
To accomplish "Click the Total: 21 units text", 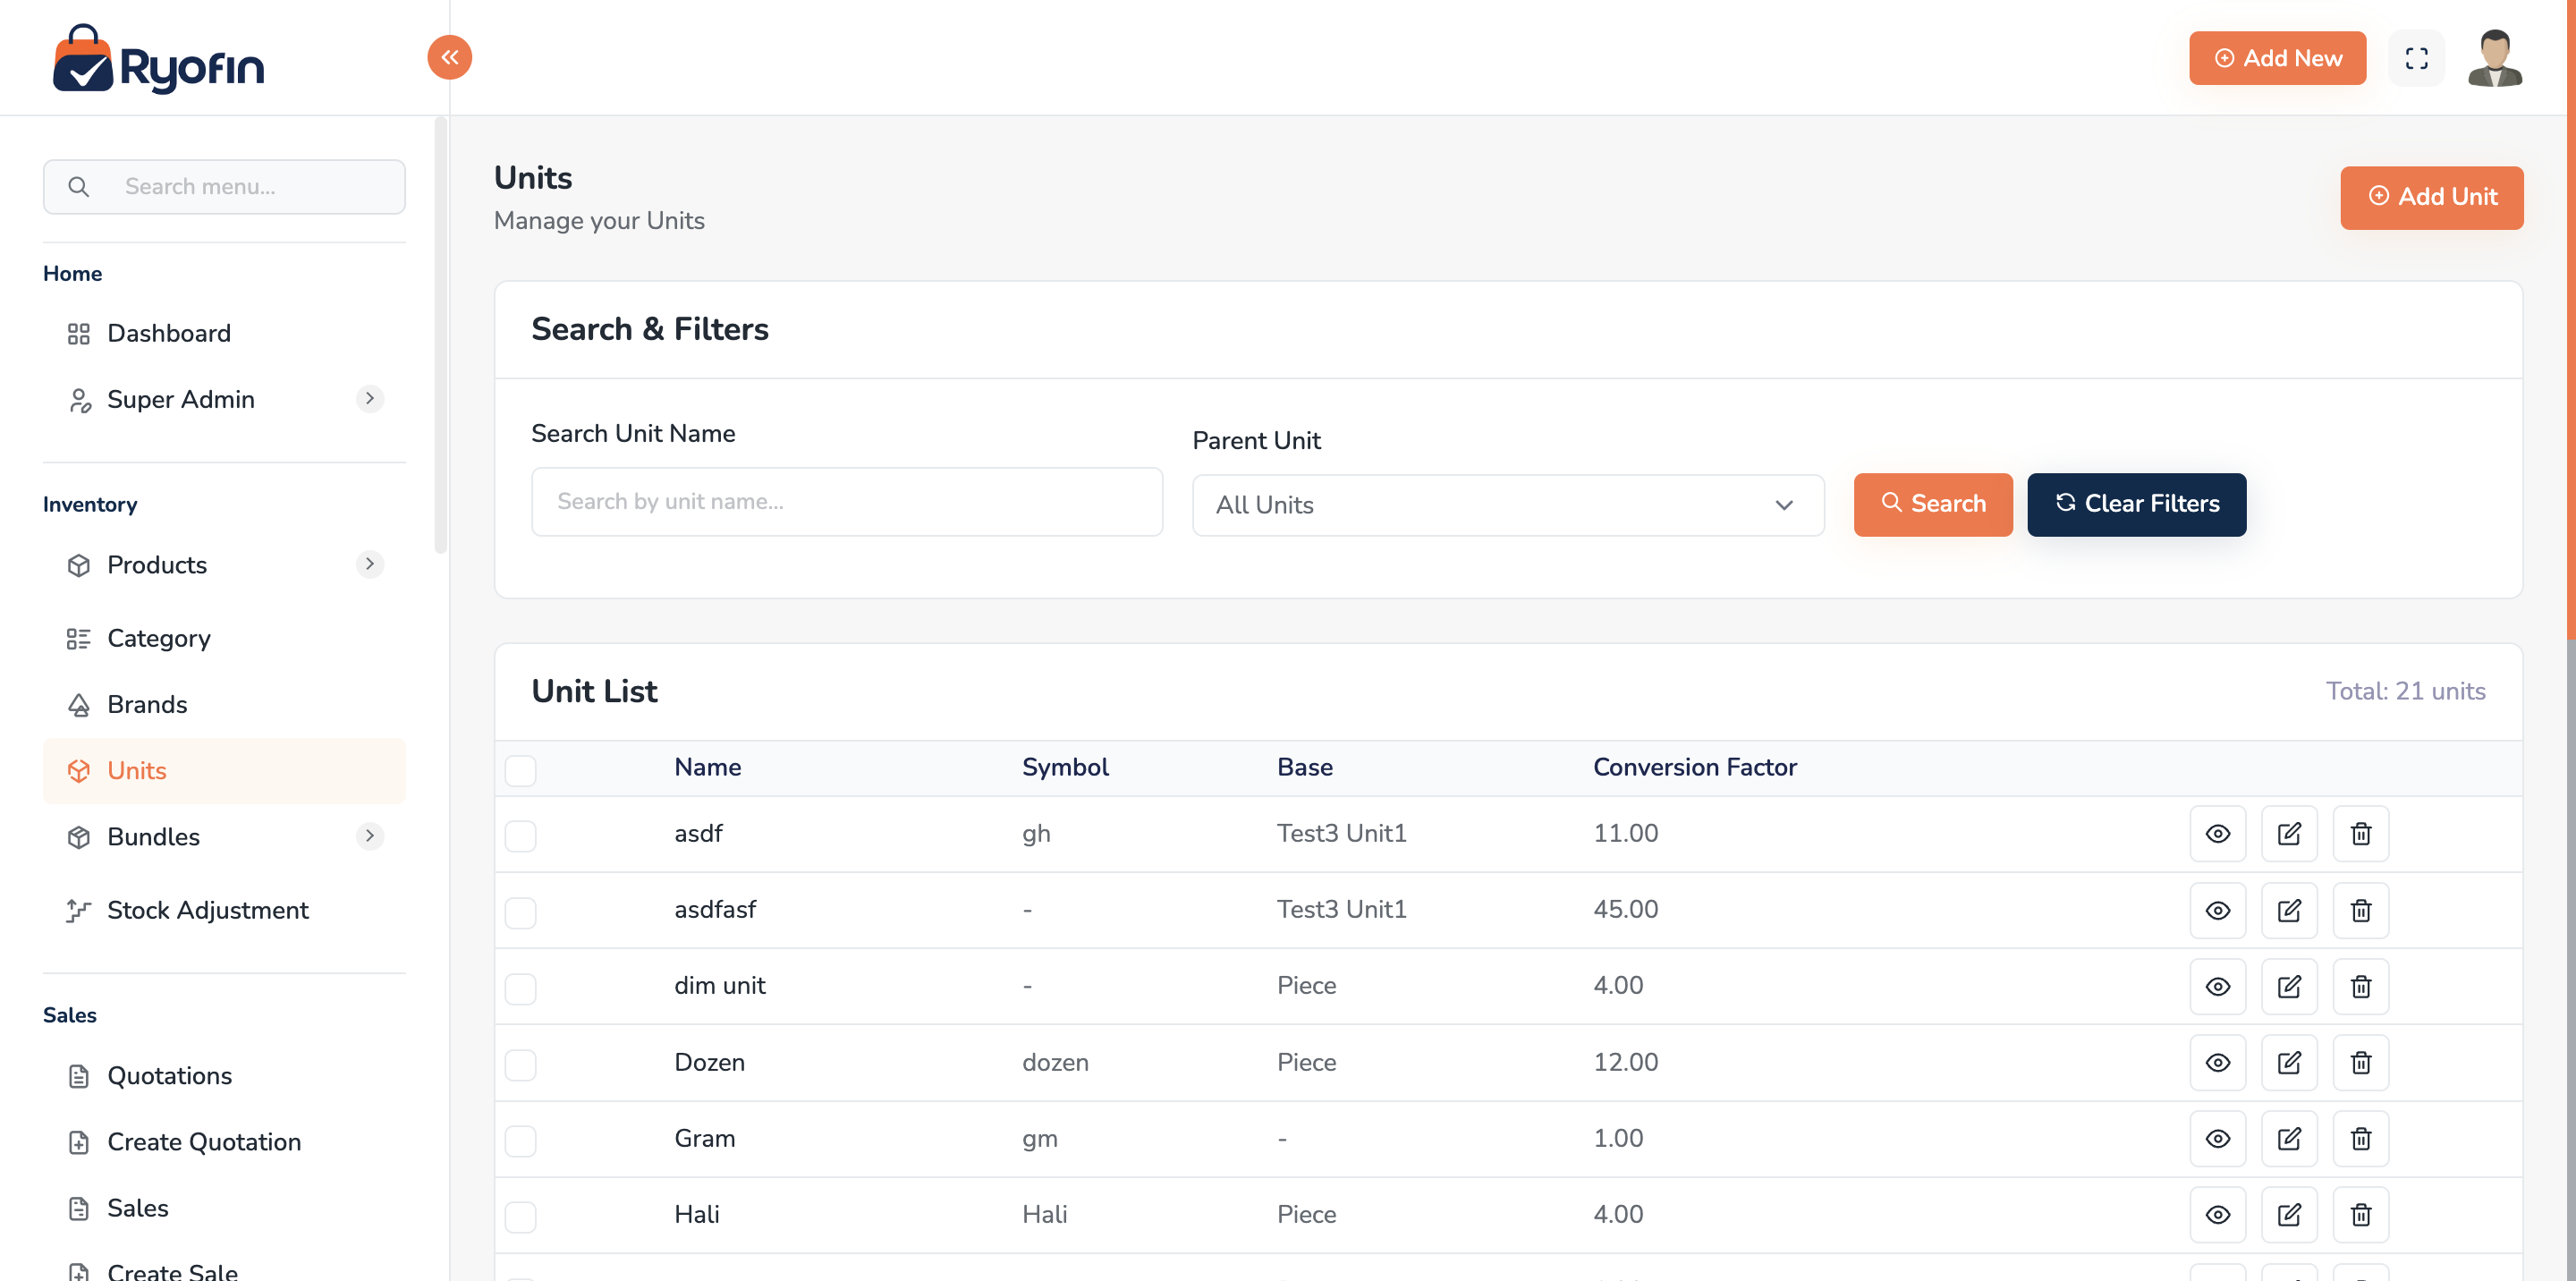I will point(2405,691).
